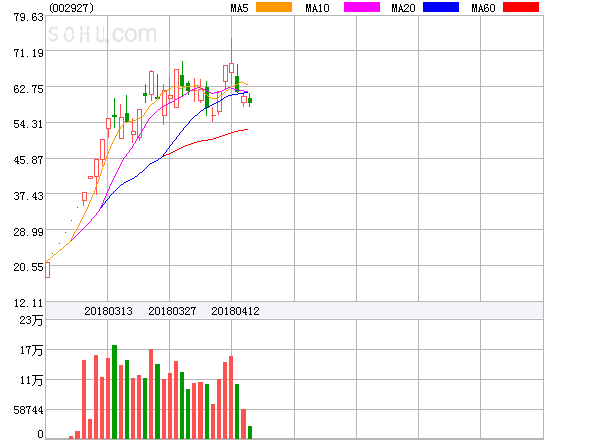Click the 20180327 date label

(x=172, y=311)
